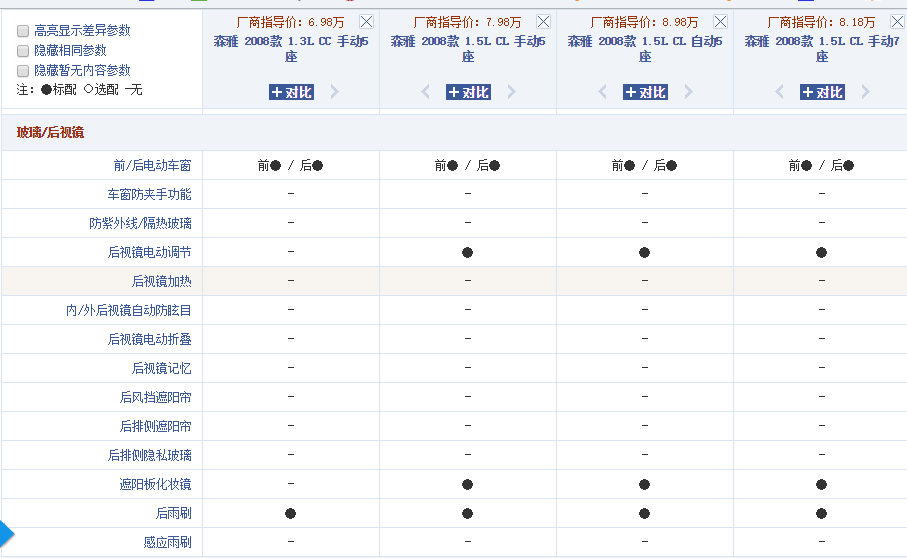
Task: Add 1.5L CL 自动5座 to comparison
Action: click(x=645, y=92)
